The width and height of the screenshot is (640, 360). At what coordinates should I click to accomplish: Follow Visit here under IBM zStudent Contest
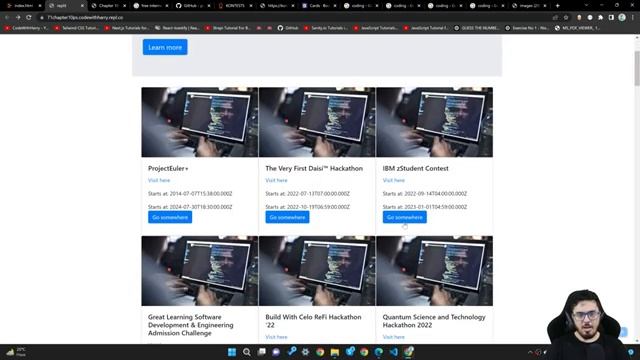[x=393, y=180]
